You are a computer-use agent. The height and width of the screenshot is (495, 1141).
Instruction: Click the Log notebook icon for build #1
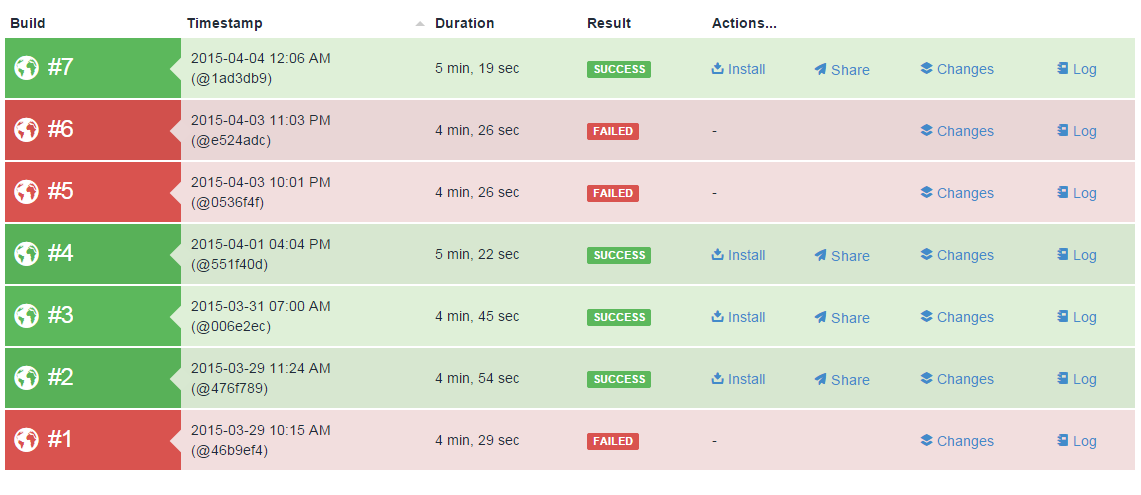(1063, 440)
